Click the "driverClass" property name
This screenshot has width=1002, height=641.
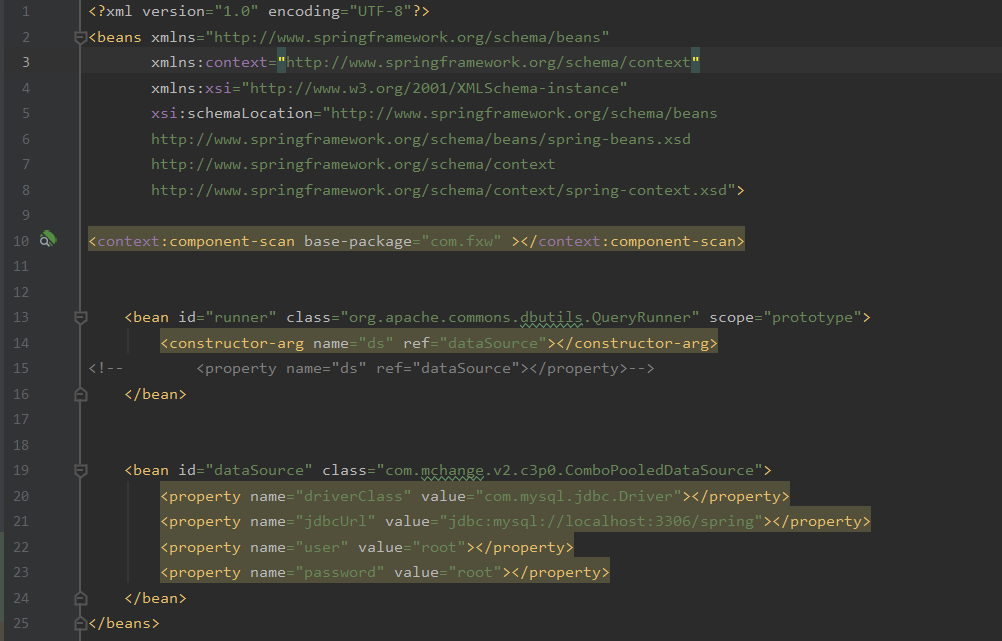click(x=353, y=496)
